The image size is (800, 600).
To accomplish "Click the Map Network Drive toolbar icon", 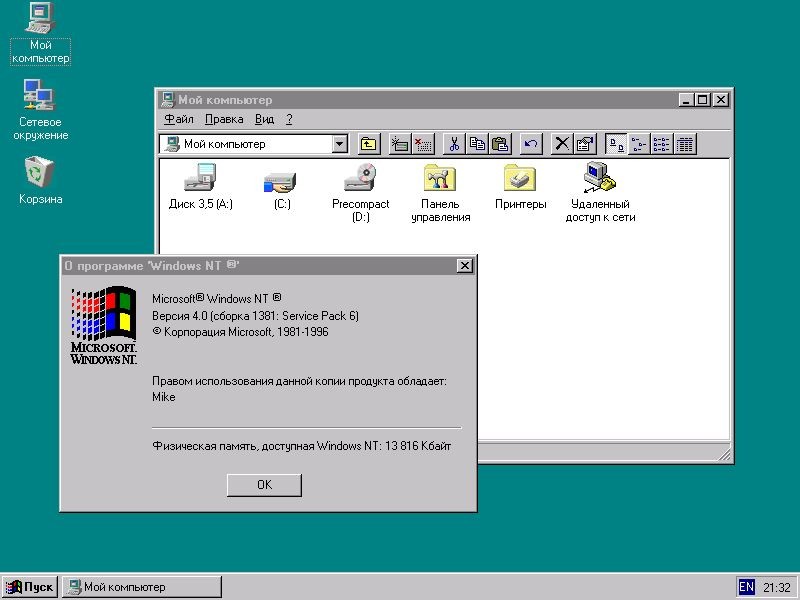I will pos(399,144).
